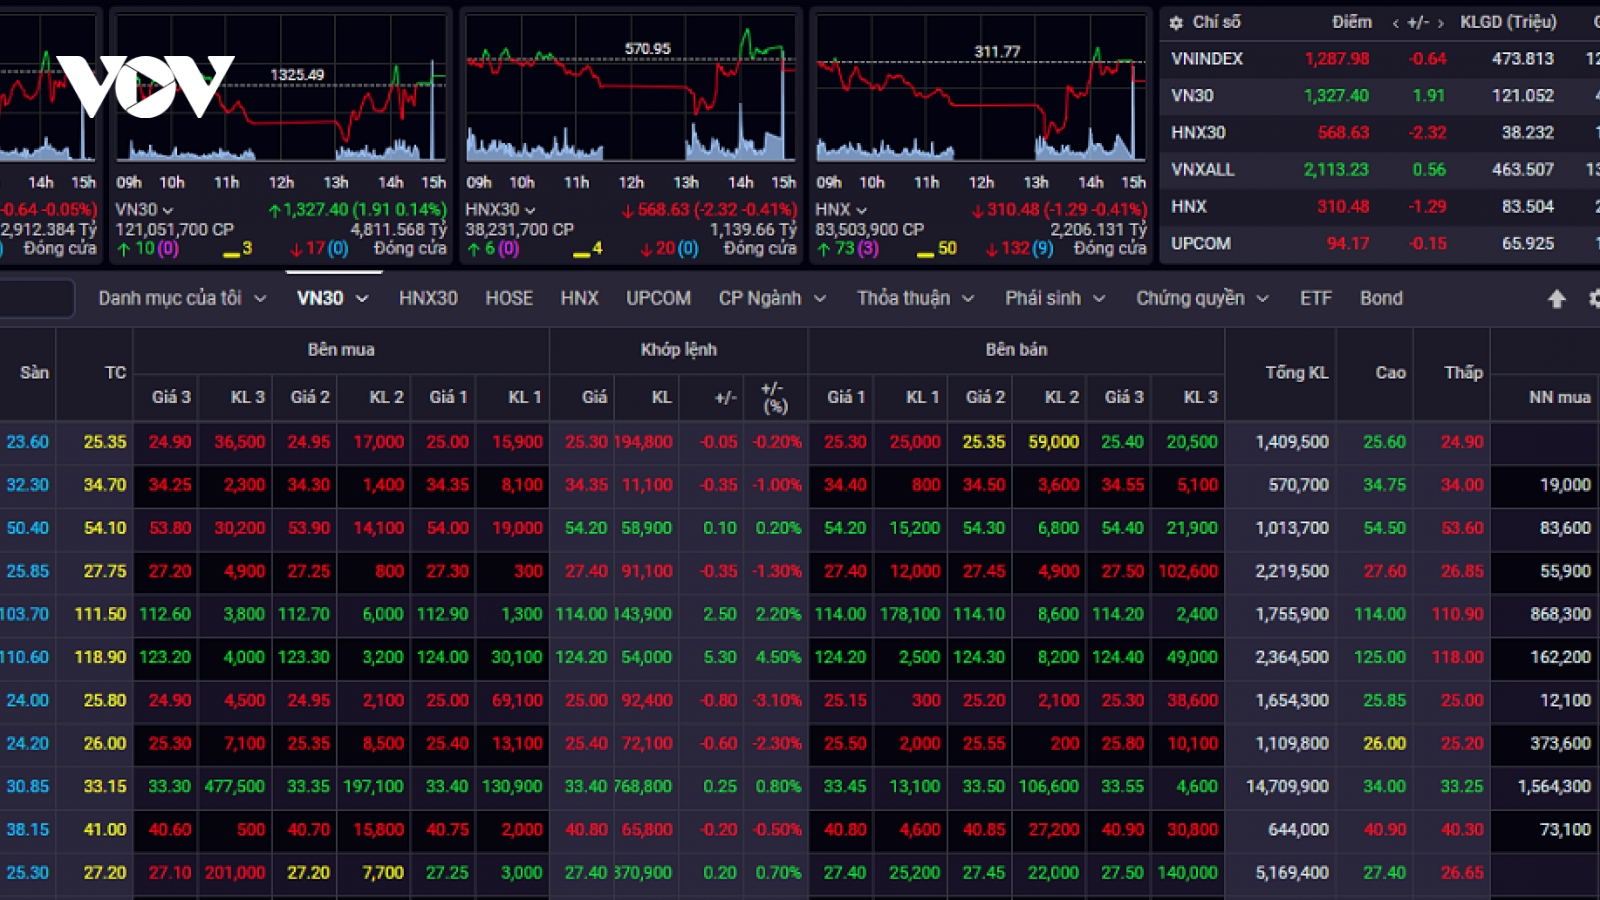Open the HNX intraday chart at 311.77
1600x900 pixels.
pyautogui.click(x=981, y=87)
